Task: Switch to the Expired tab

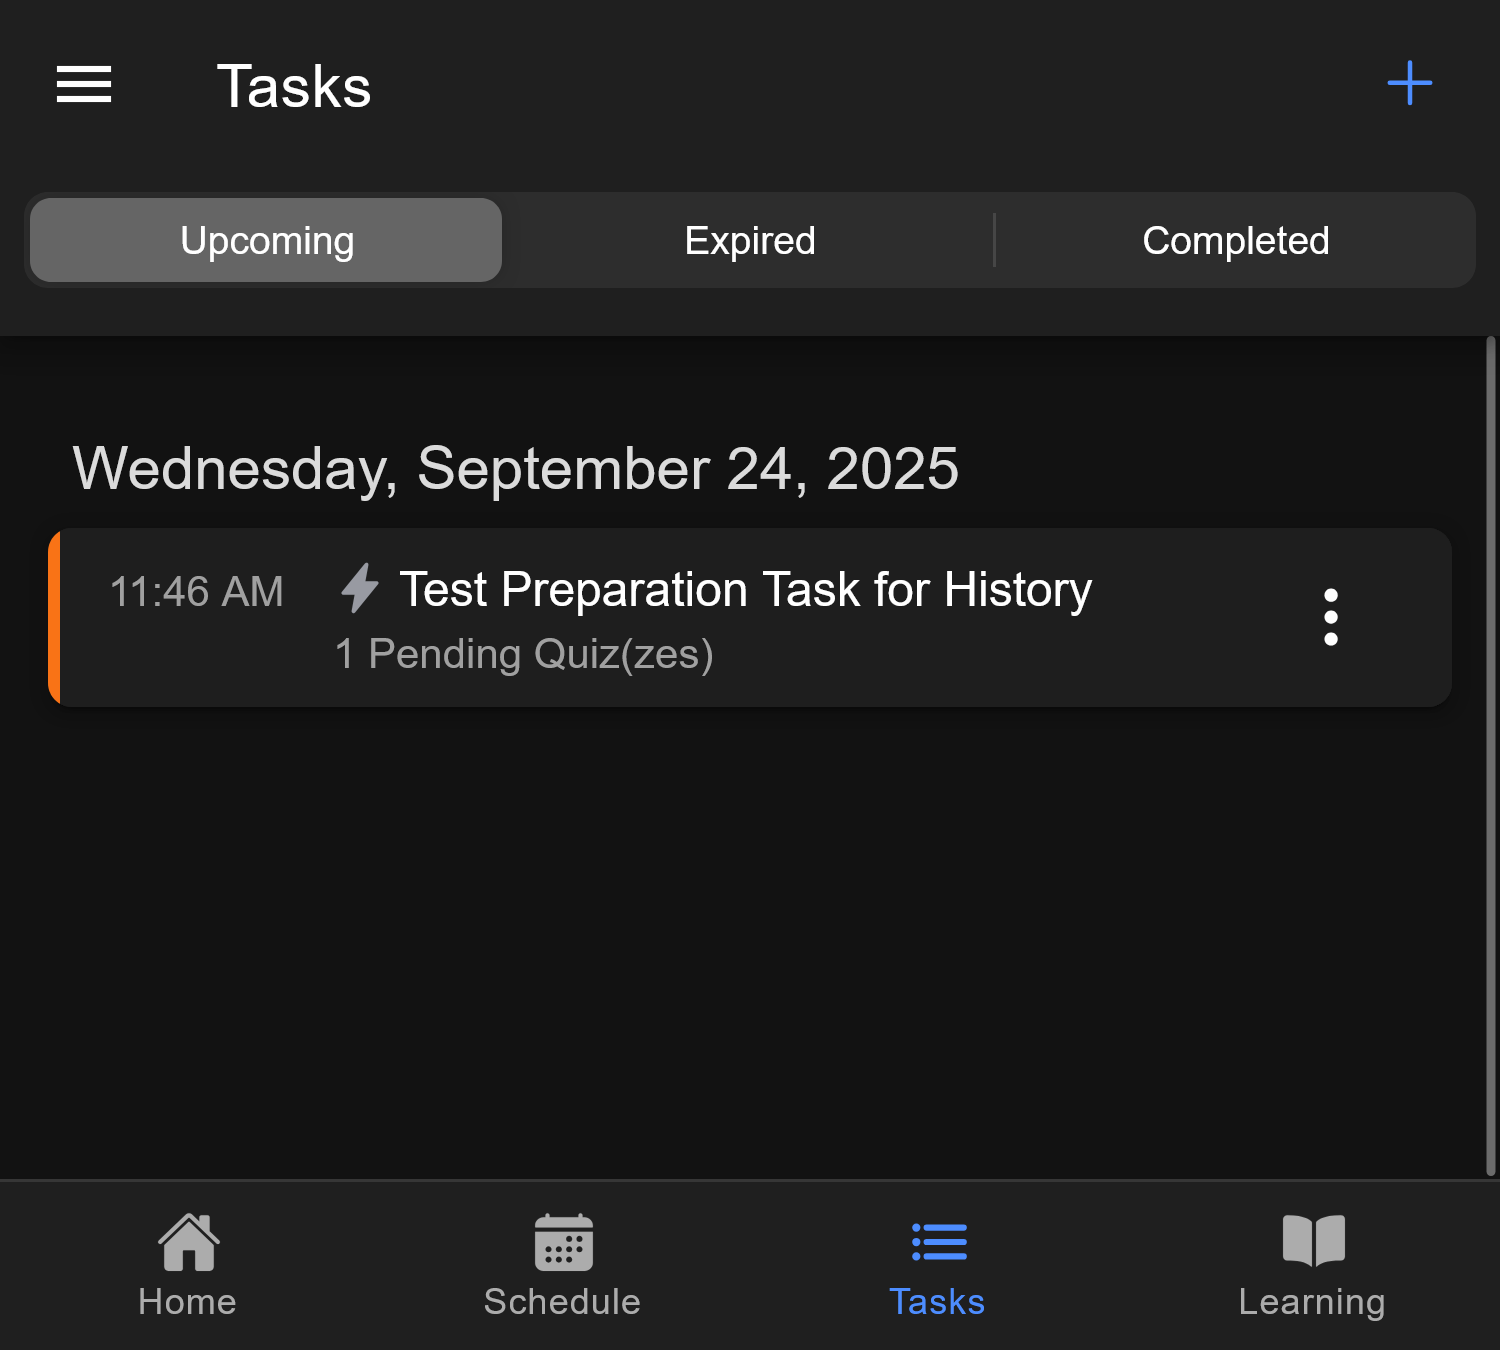Action: coord(749,240)
